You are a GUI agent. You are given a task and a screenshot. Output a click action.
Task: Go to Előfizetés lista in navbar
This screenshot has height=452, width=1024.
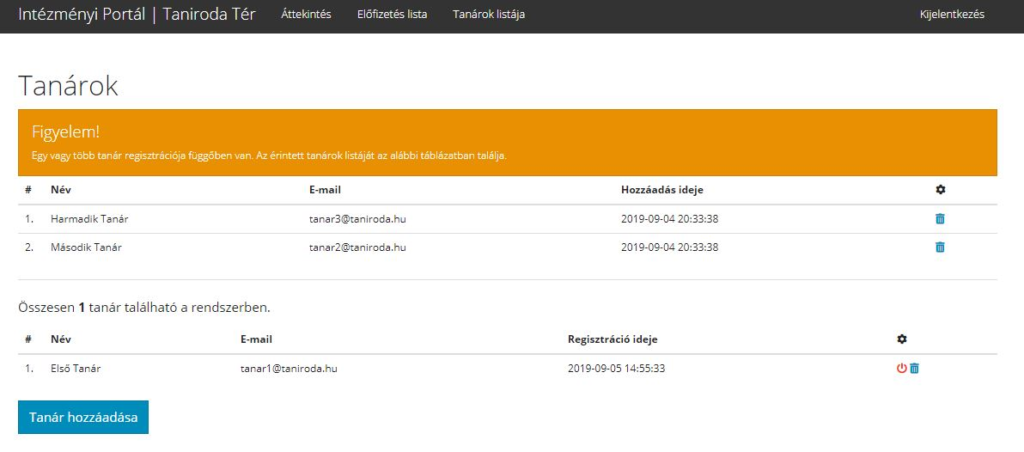tap(392, 15)
